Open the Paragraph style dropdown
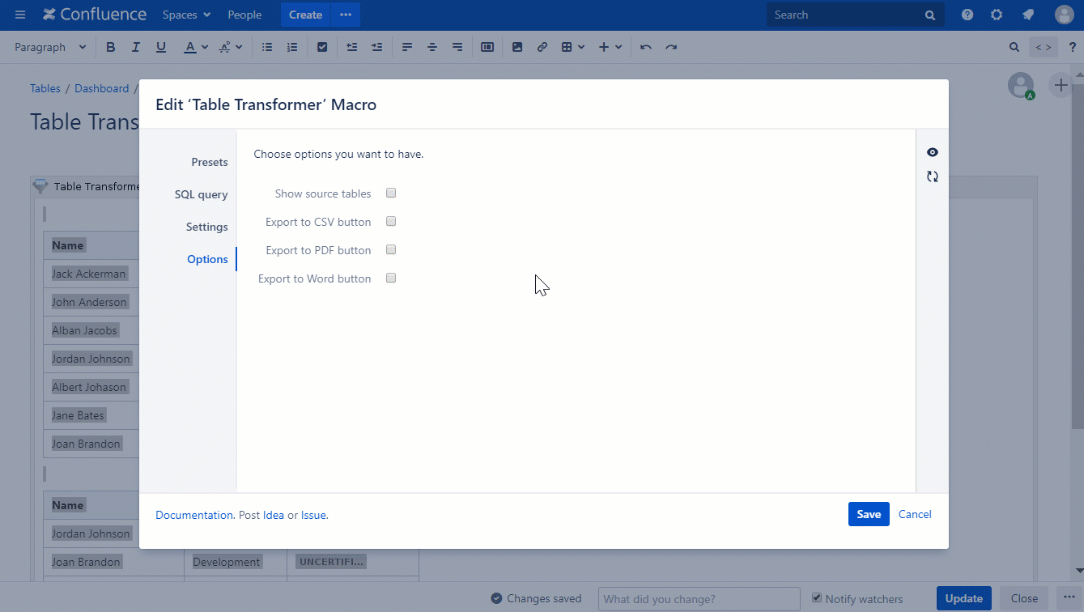 (x=50, y=47)
